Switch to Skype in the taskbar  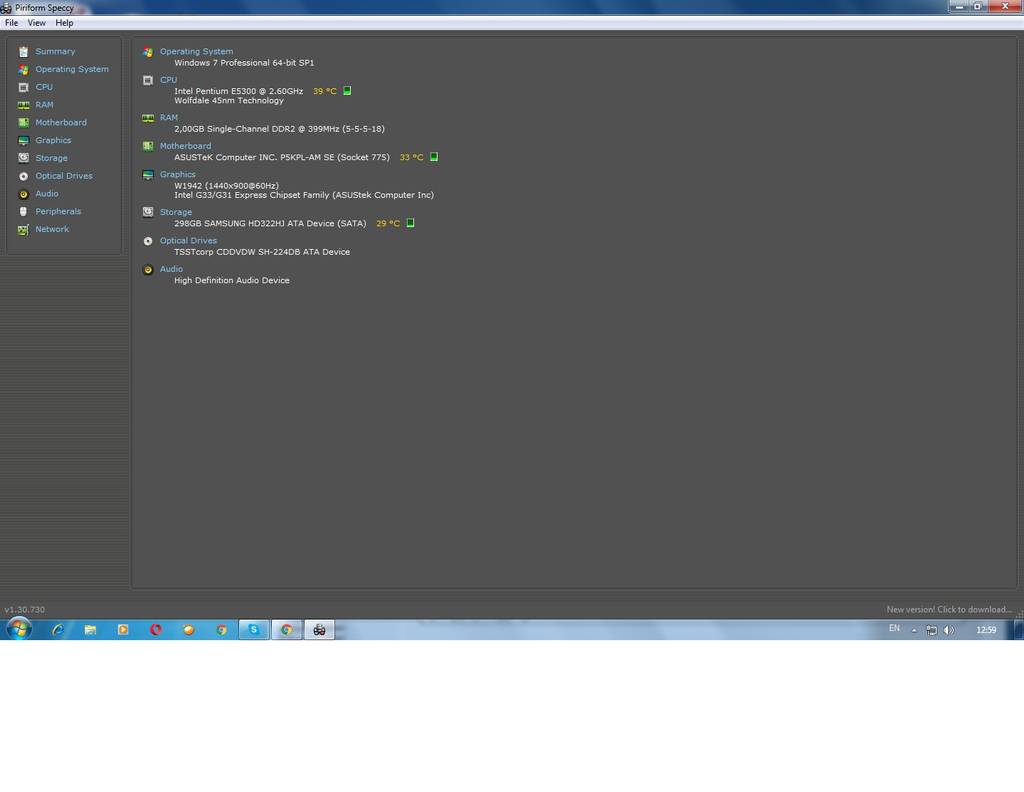[253, 629]
